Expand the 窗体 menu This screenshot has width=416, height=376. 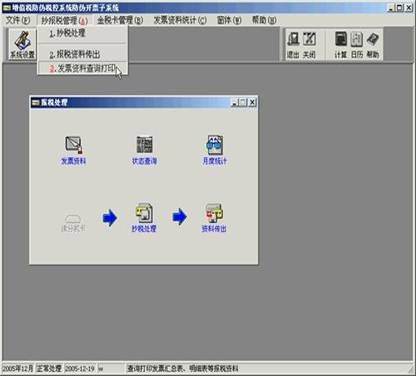(x=229, y=20)
